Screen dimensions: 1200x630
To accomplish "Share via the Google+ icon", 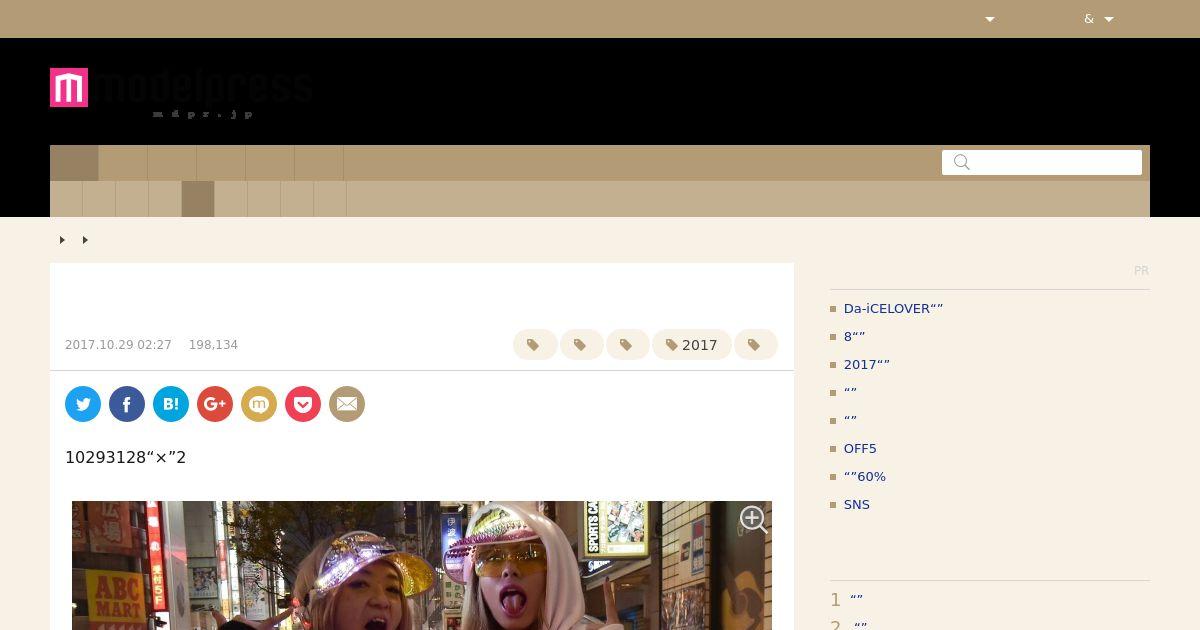I will [215, 404].
